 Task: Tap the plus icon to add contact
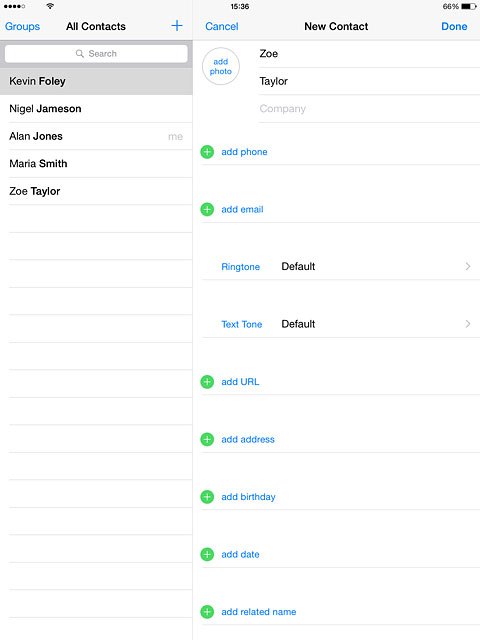tap(177, 26)
